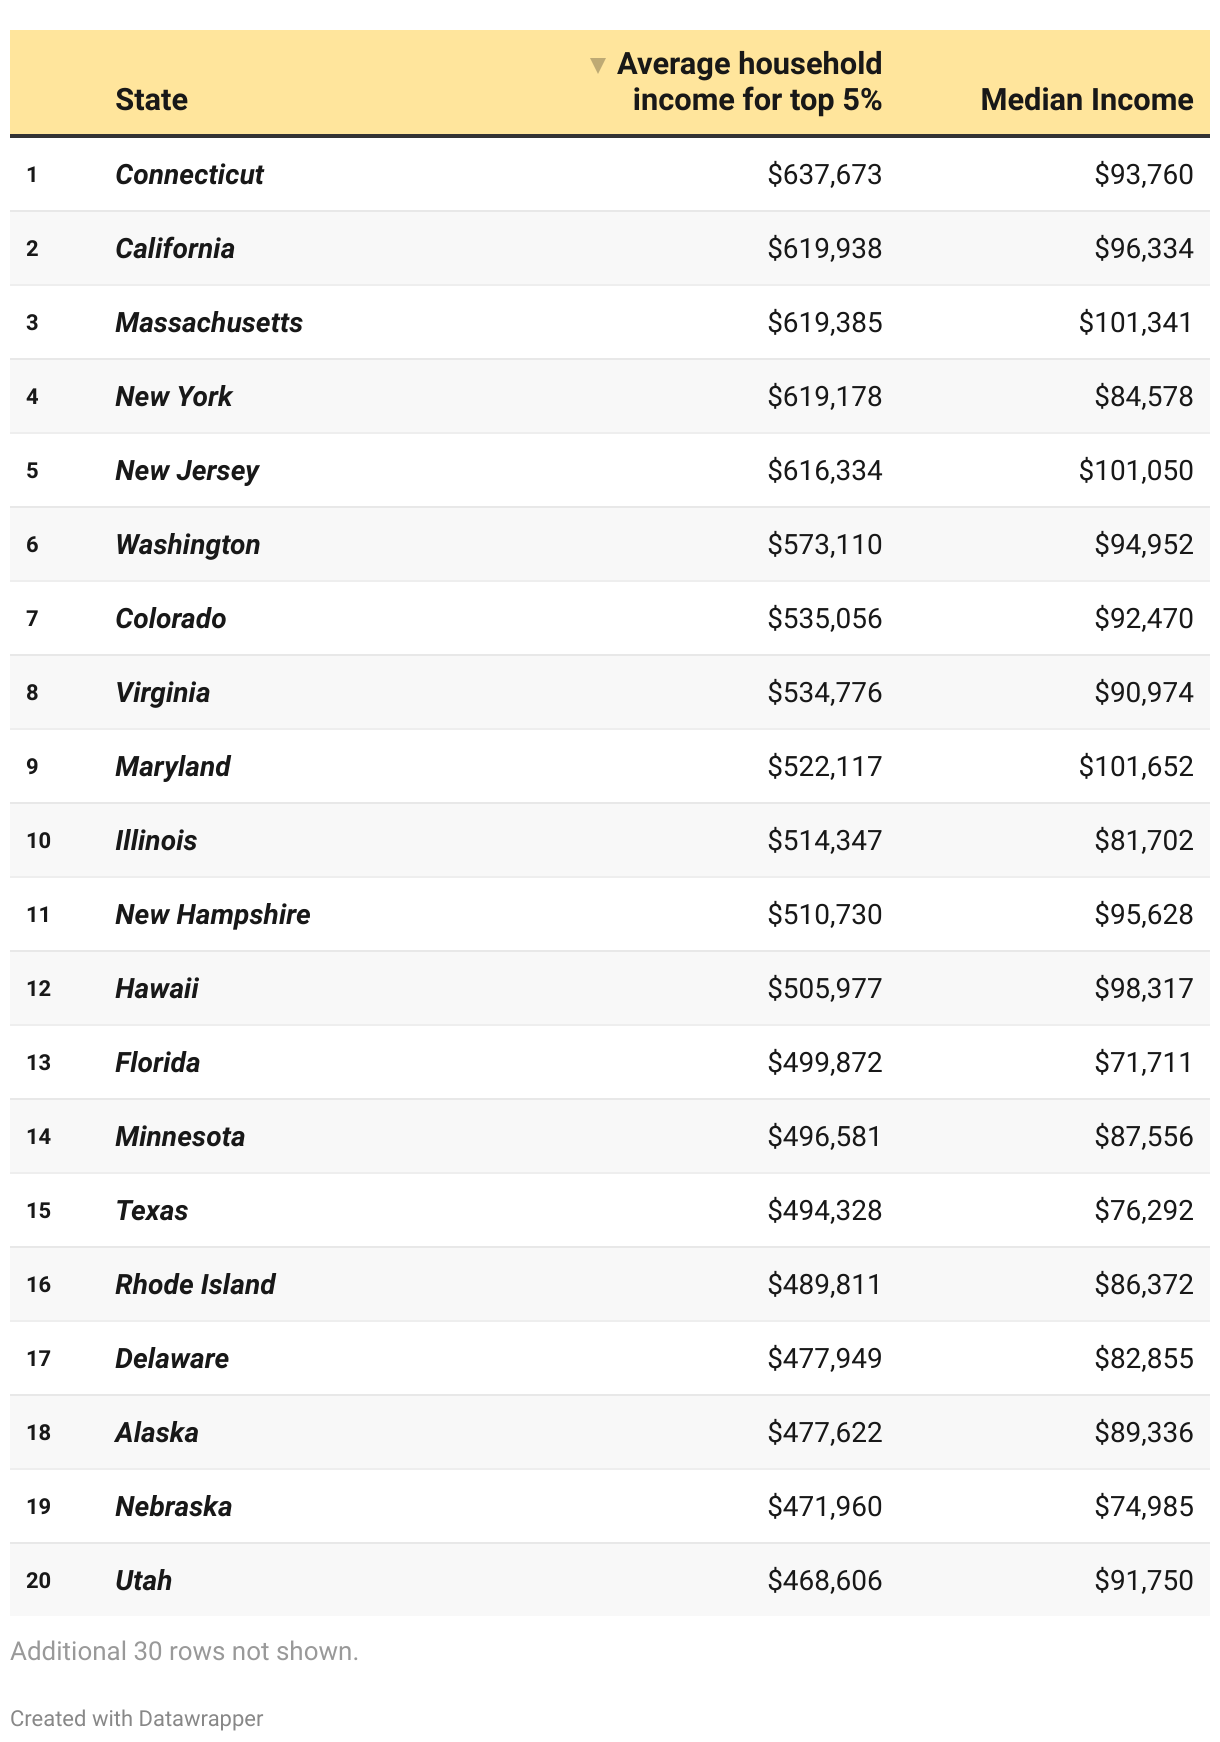Click New York top 5% income $619,178
Viewport: 1220px width, 1742px height.
(x=825, y=397)
